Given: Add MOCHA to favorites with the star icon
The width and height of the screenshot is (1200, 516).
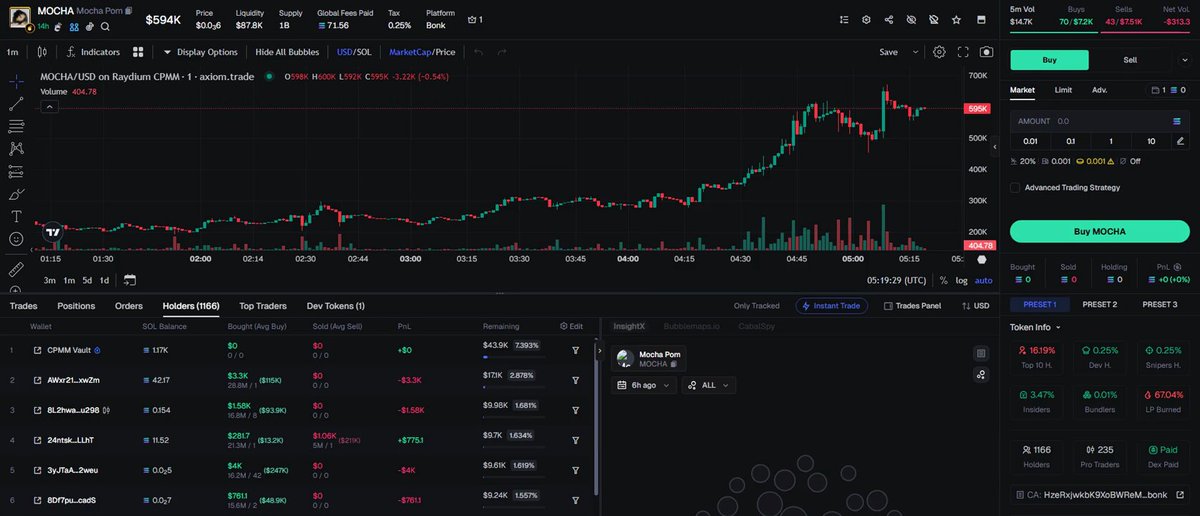Looking at the screenshot, I should click(x=956, y=19).
